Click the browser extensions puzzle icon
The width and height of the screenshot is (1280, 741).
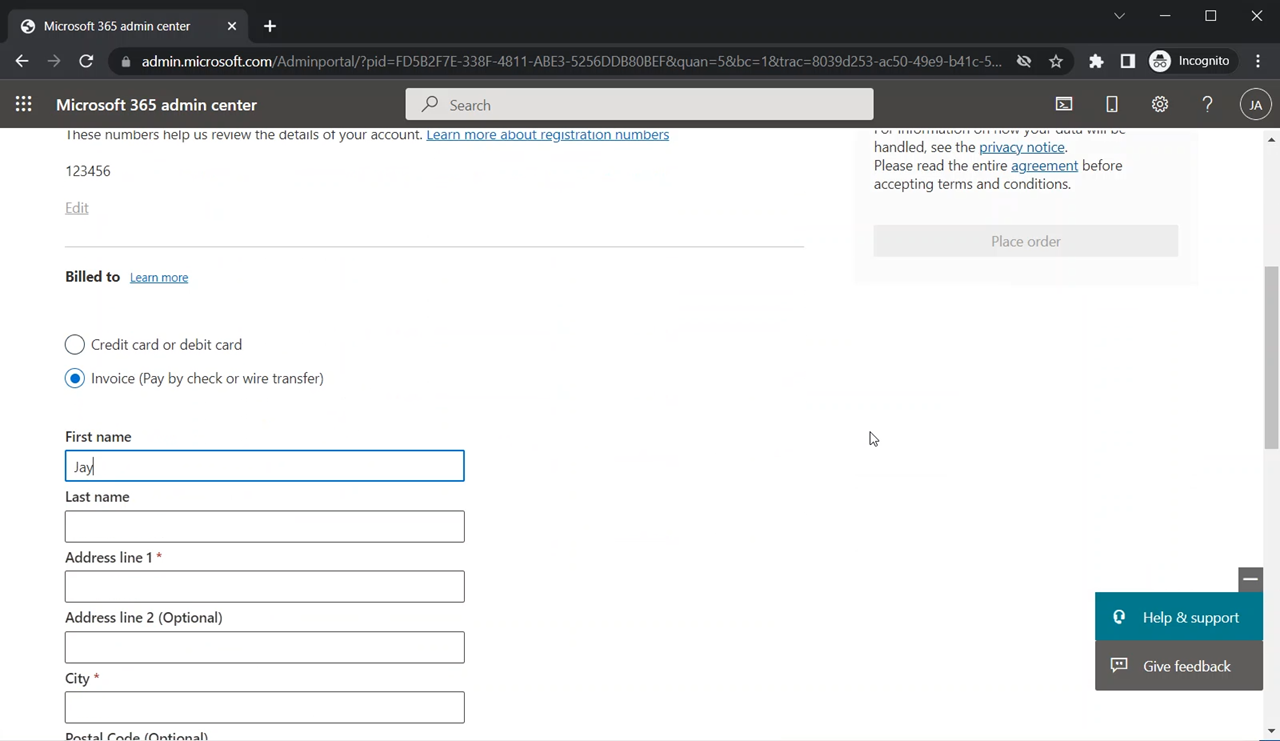click(x=1096, y=61)
